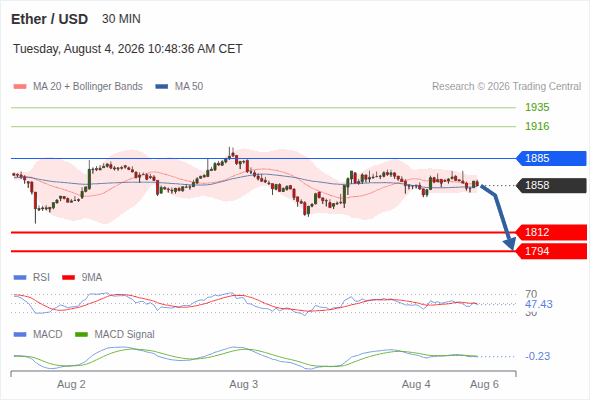Select the 1885 pivot price tag
590x400 pixels.
coord(551,158)
